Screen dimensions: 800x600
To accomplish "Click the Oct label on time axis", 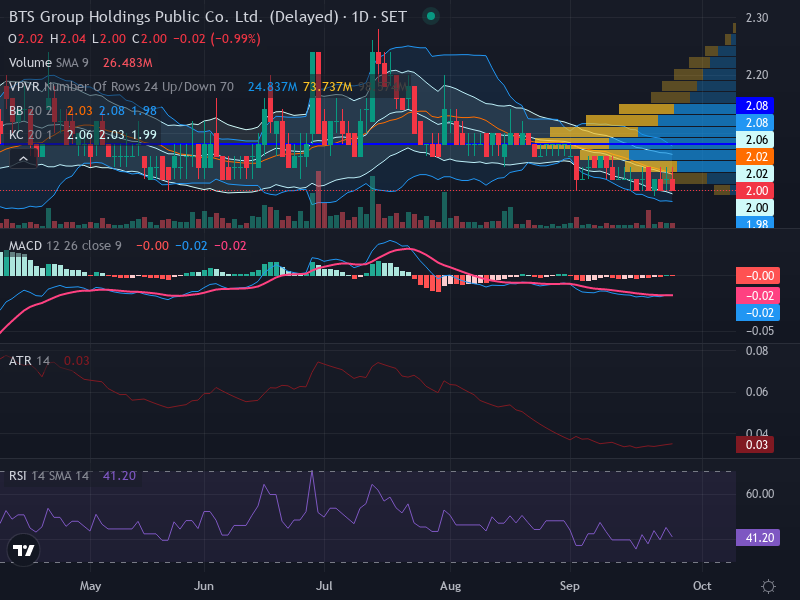I will 702,586.
